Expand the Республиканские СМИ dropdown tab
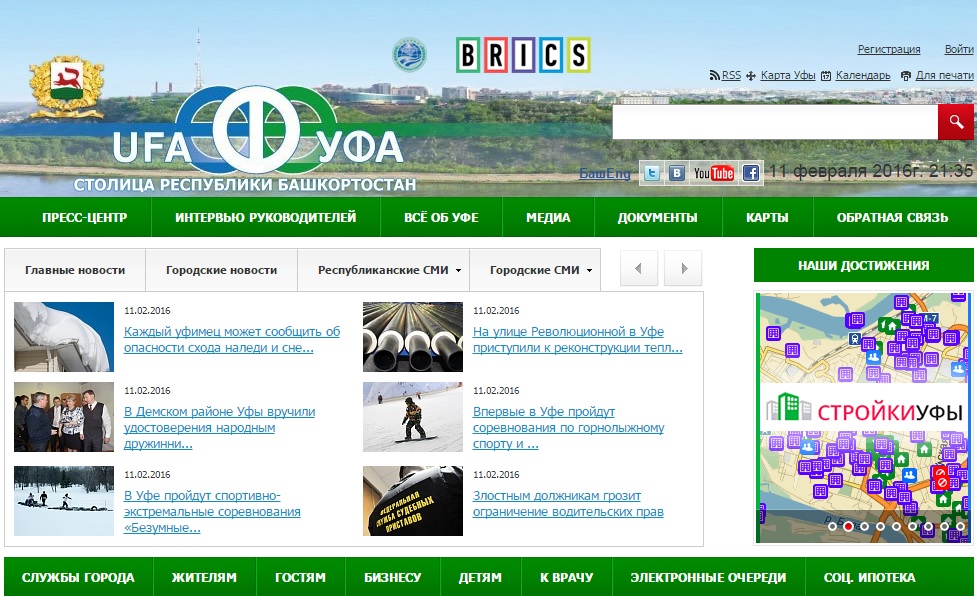Screen dimensions: 977x596 click(389, 270)
